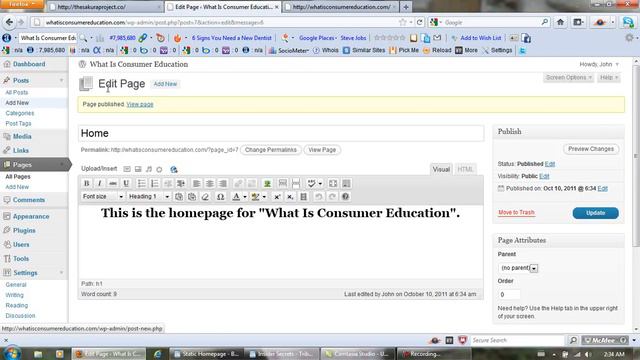Open the General settings submenu

click(16, 284)
